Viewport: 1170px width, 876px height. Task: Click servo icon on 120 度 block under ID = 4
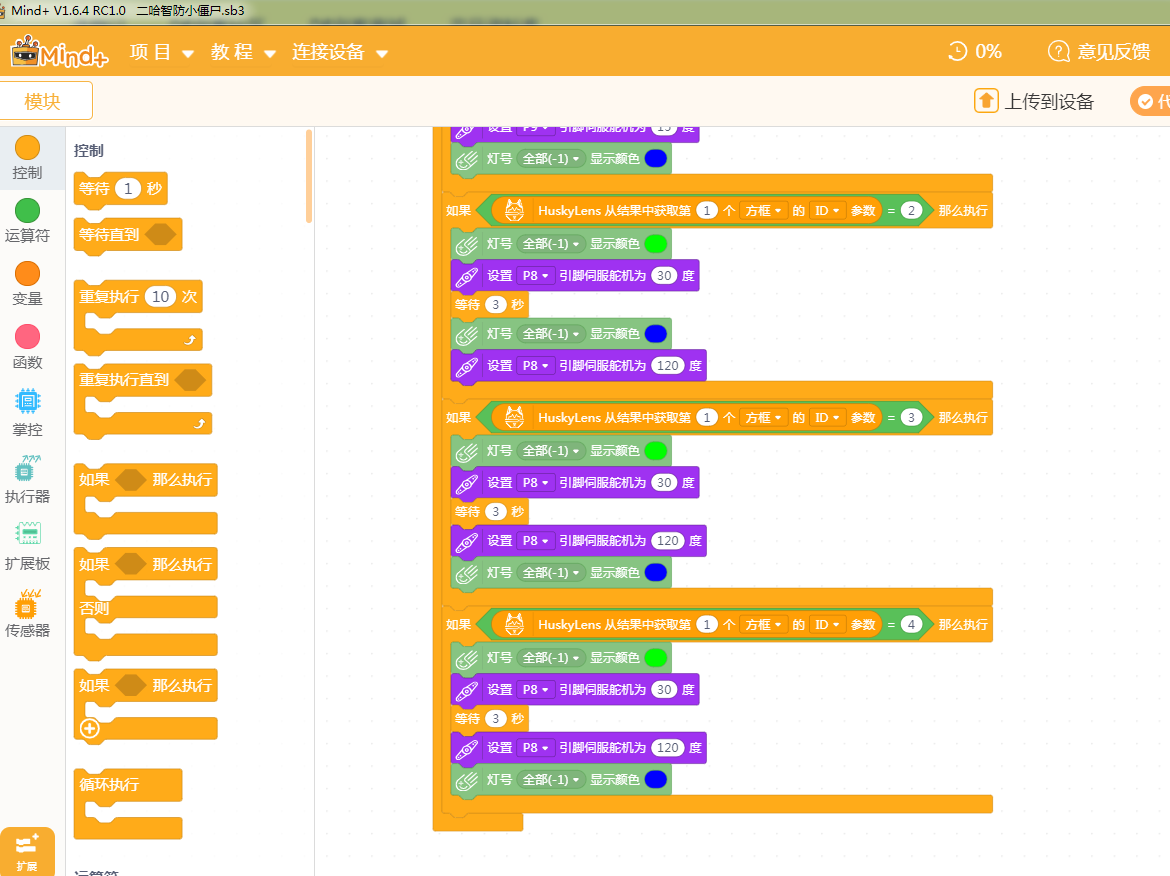click(x=467, y=748)
